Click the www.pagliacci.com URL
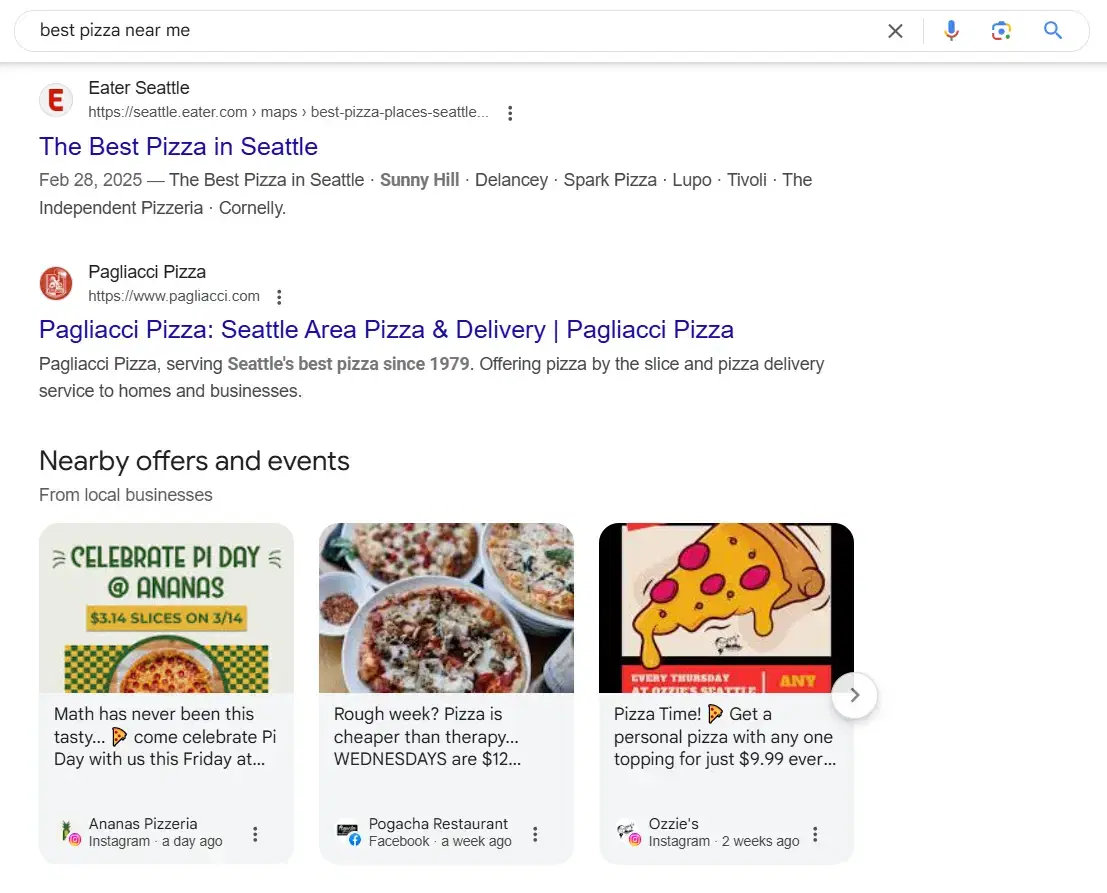 [174, 296]
